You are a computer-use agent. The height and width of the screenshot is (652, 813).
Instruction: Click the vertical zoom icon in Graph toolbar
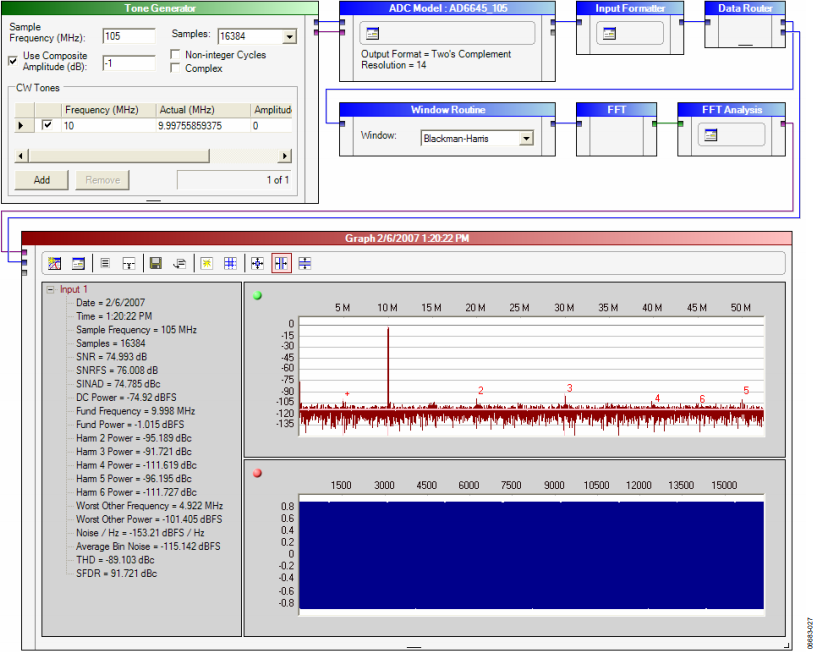pos(305,263)
